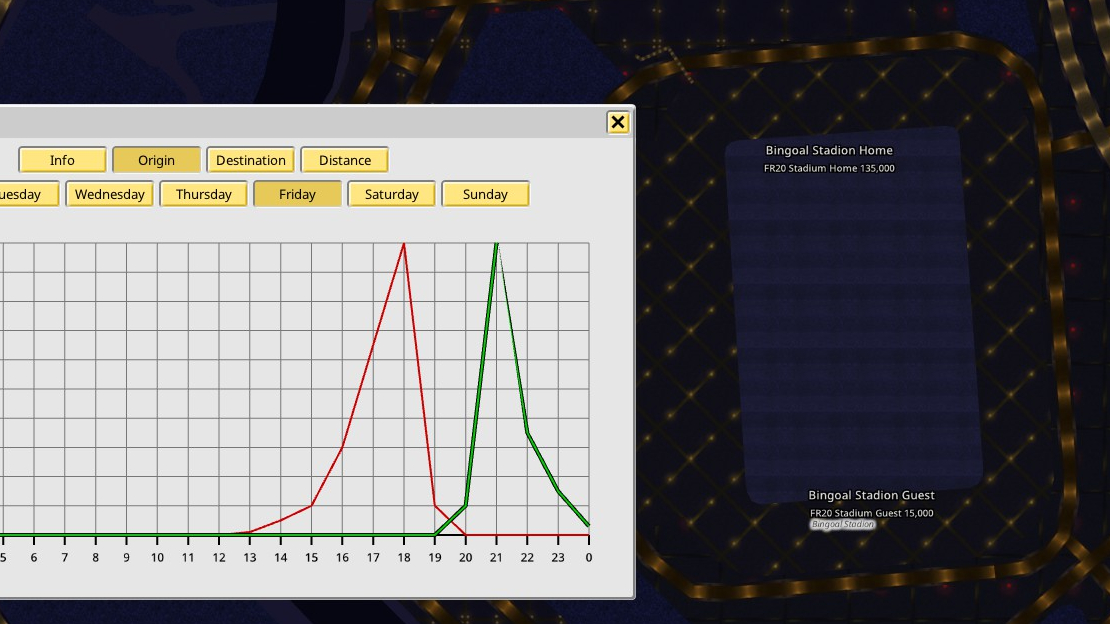Select FR20 Stadium Home 135,000 text
This screenshot has width=1110, height=624.
pos(829,169)
